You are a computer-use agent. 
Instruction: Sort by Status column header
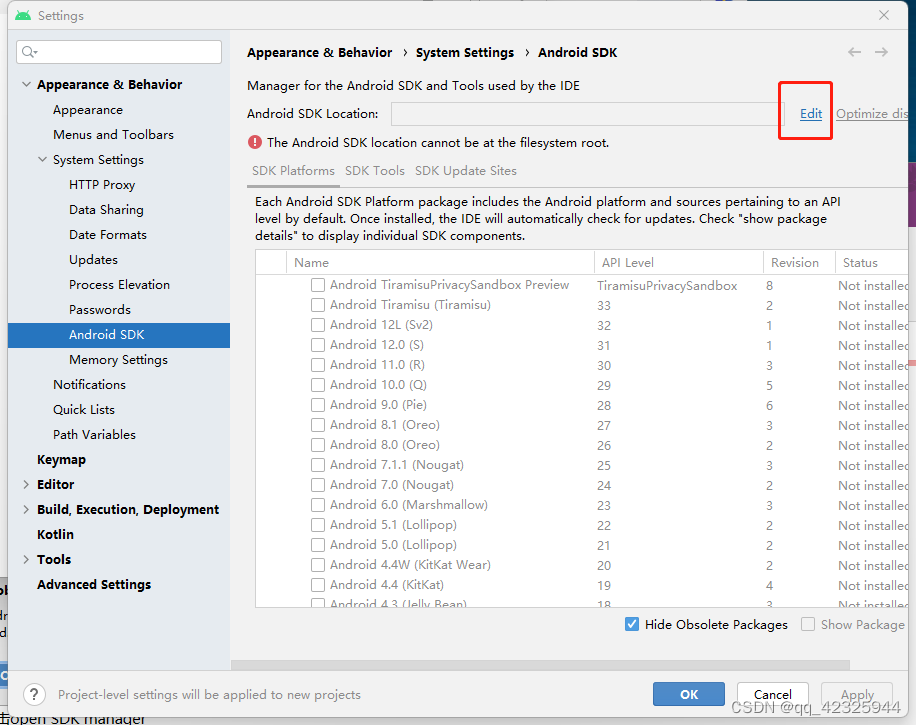(872, 262)
